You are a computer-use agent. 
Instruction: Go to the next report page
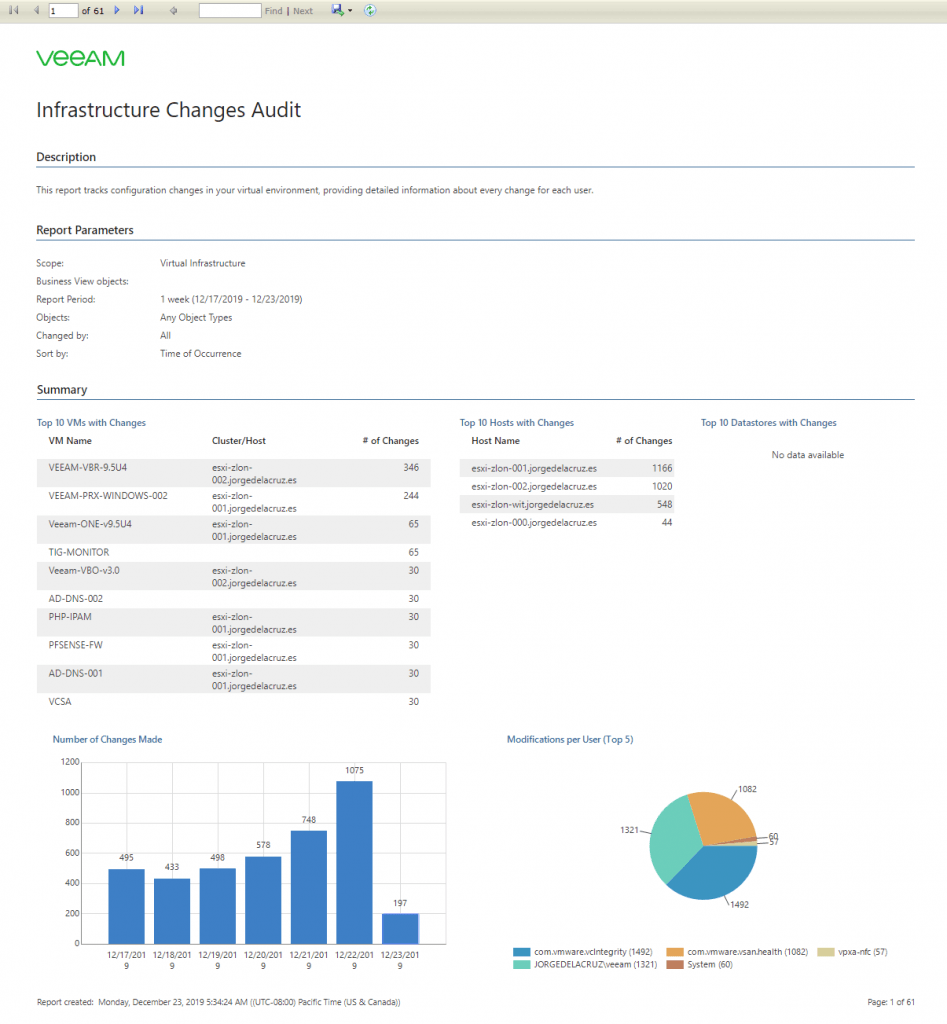(117, 10)
